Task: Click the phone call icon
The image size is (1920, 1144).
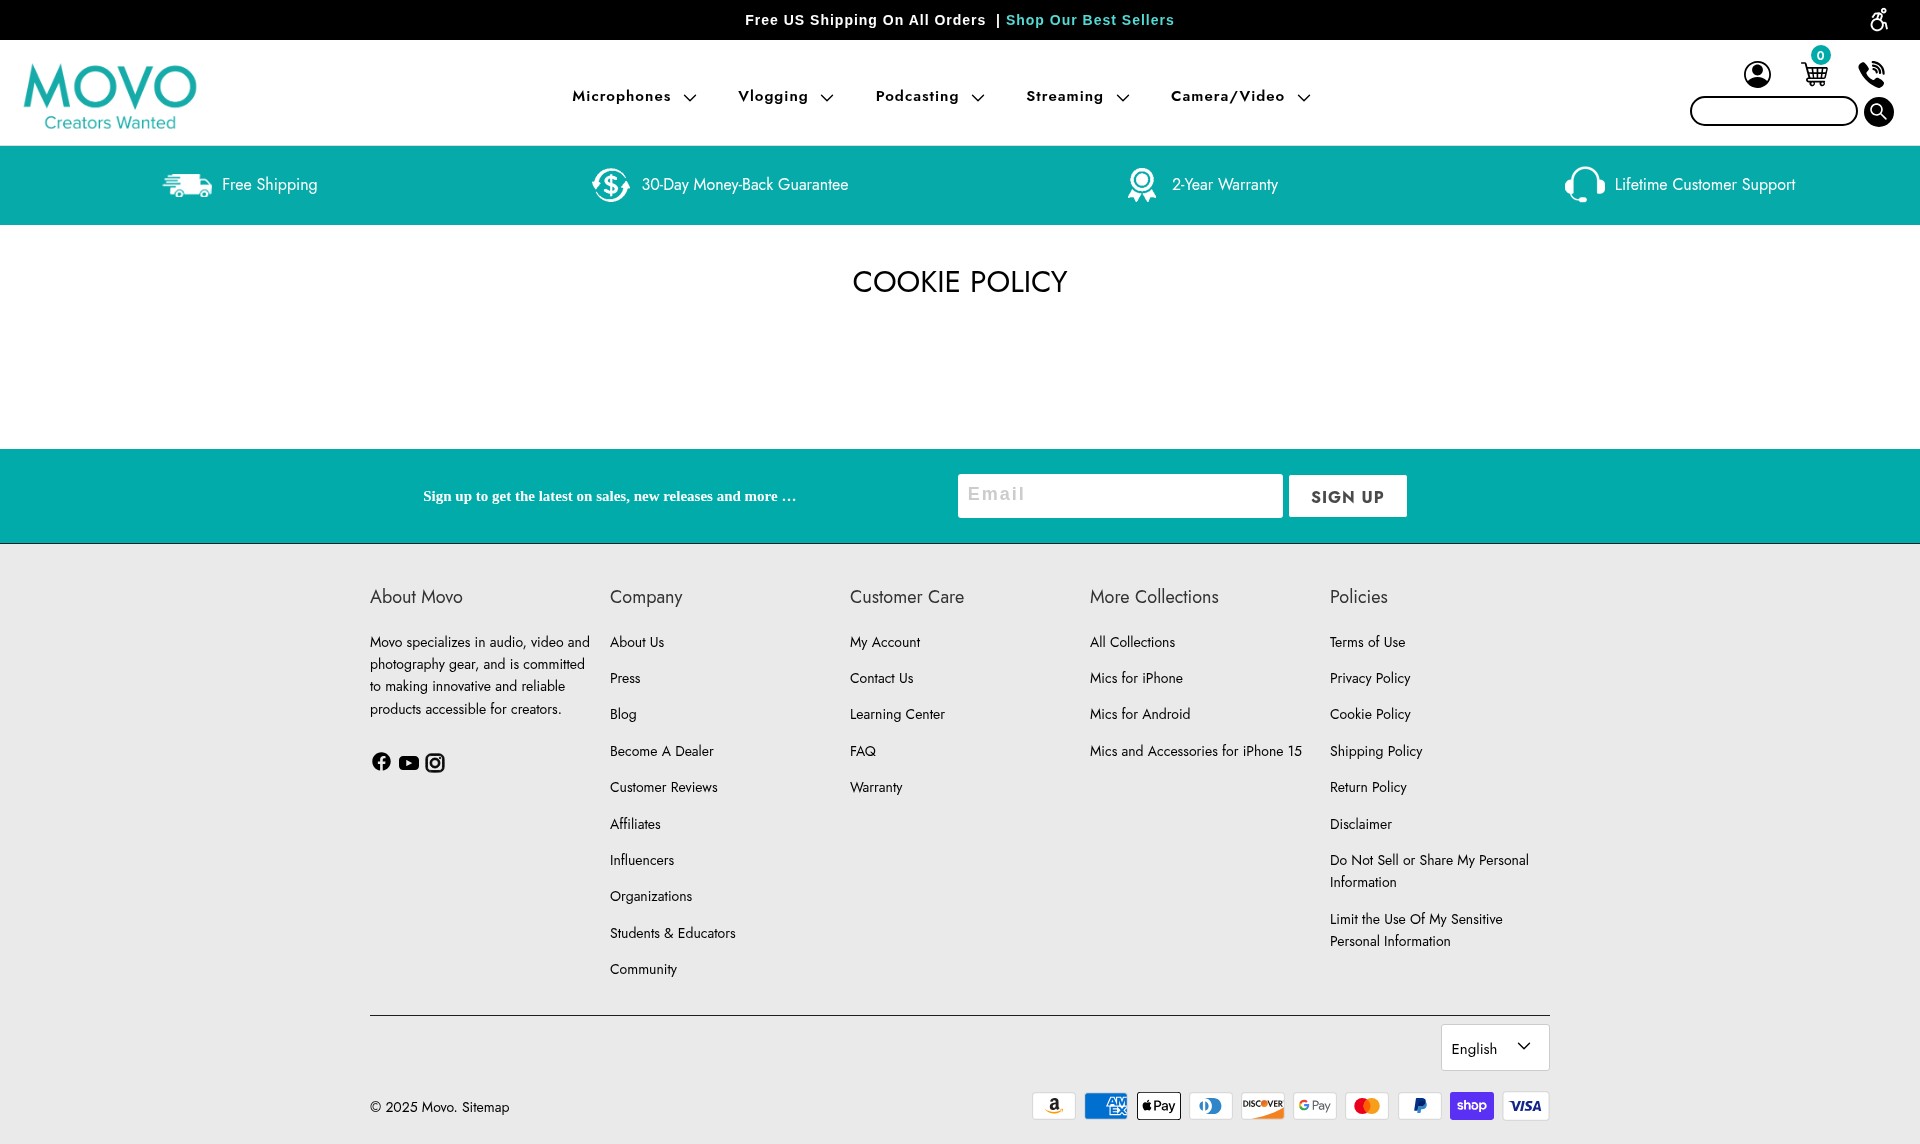Action: 1871,74
